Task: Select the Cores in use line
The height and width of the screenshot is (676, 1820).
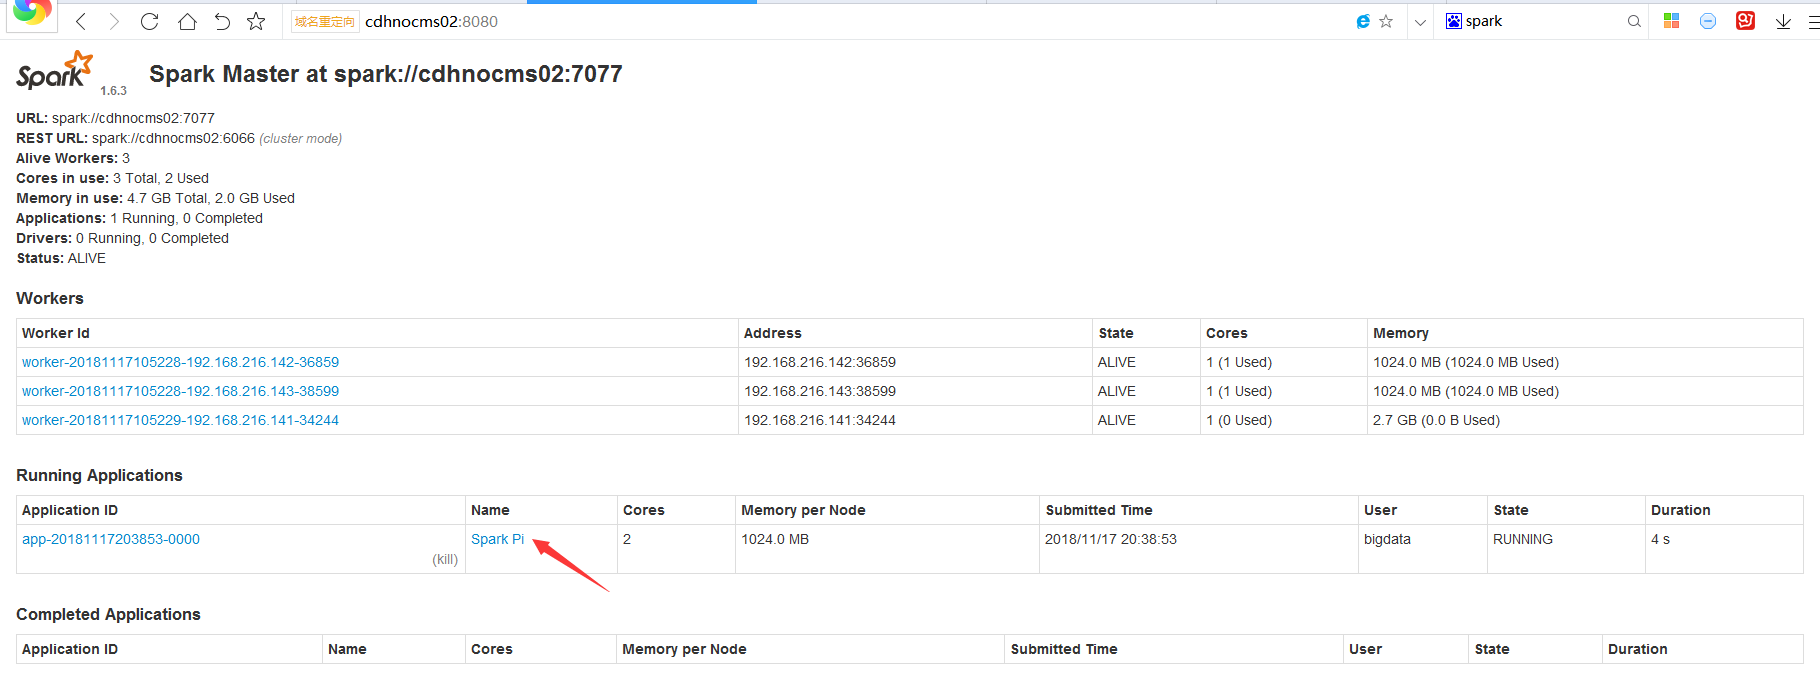Action: pos(112,178)
